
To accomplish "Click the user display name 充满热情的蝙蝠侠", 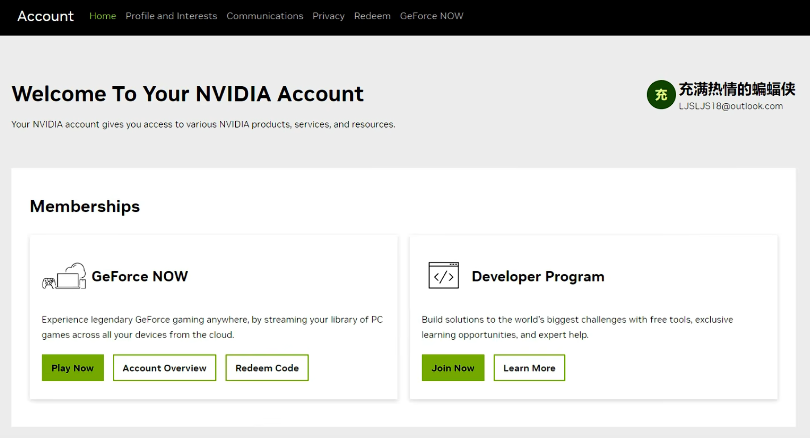I will [737, 89].
